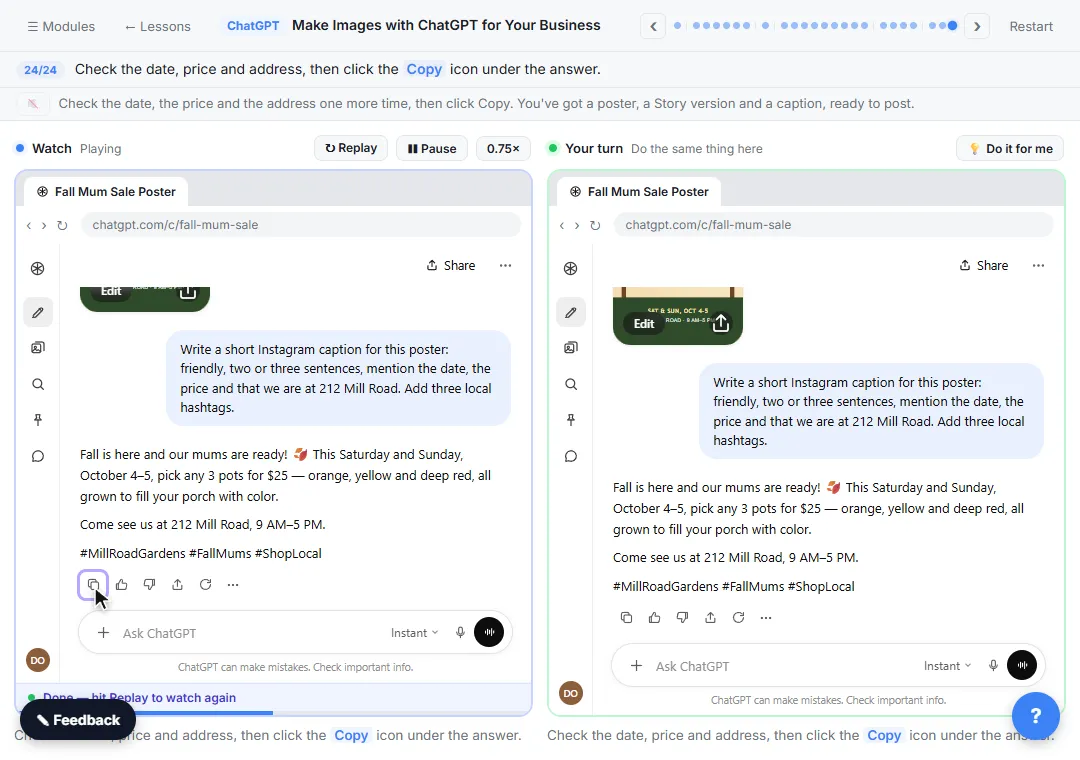Click the microphone icon in the Your turn composer
Image resolution: width=1080 pixels, height=760 pixels.
click(x=993, y=666)
